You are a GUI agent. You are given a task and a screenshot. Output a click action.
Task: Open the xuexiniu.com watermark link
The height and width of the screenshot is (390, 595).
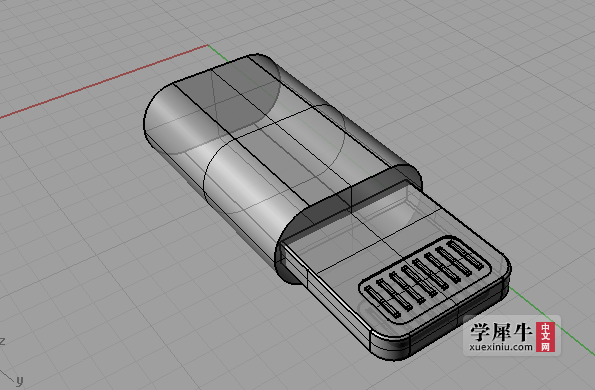[501, 347]
